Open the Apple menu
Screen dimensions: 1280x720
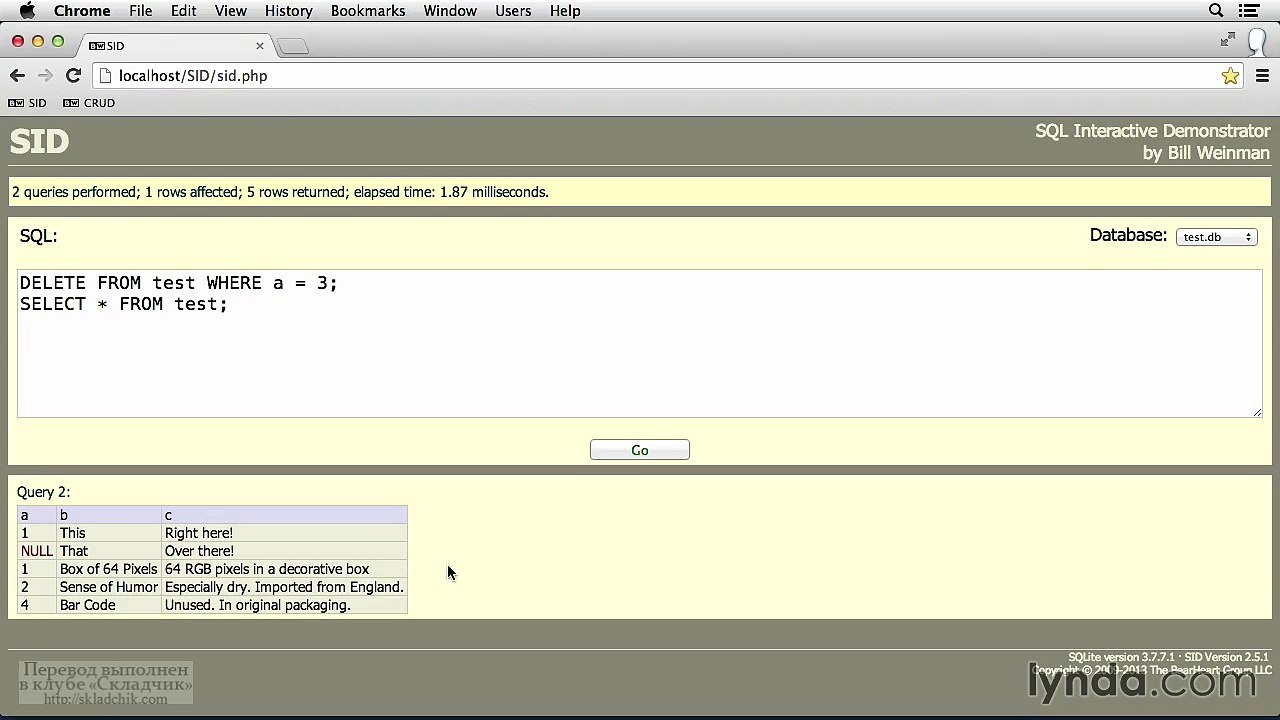pos(27,11)
